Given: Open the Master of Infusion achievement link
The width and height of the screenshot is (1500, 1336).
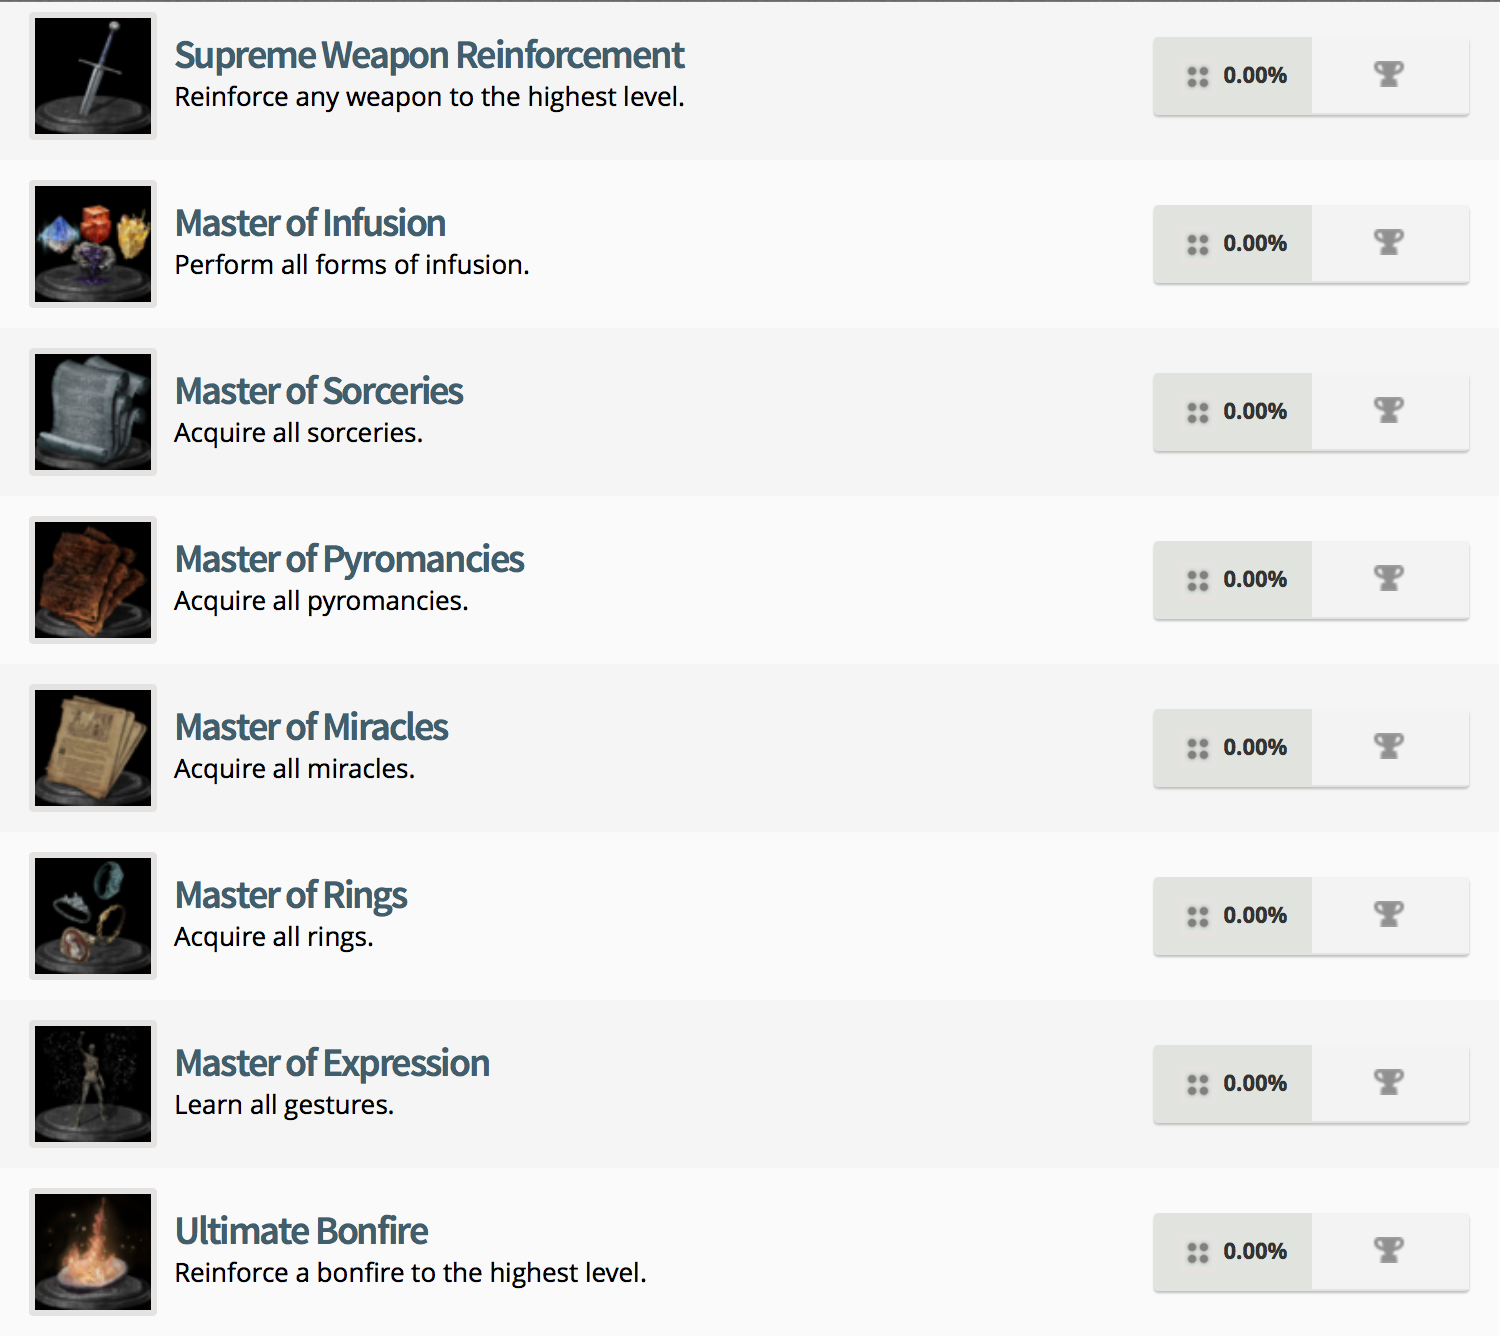Looking at the screenshot, I should [310, 223].
